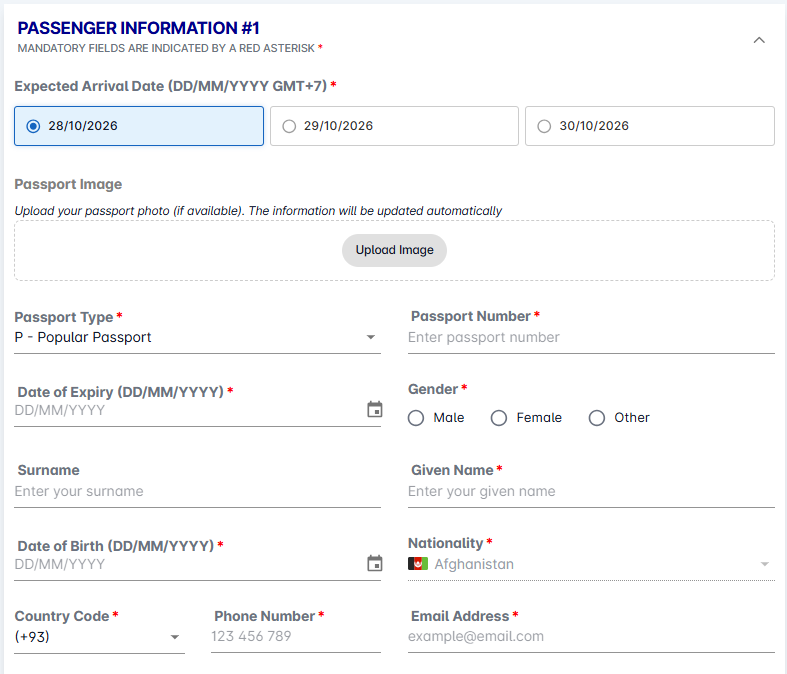Select arrival date 30/10/2026
Screen dimensions: 787x674
pos(649,126)
